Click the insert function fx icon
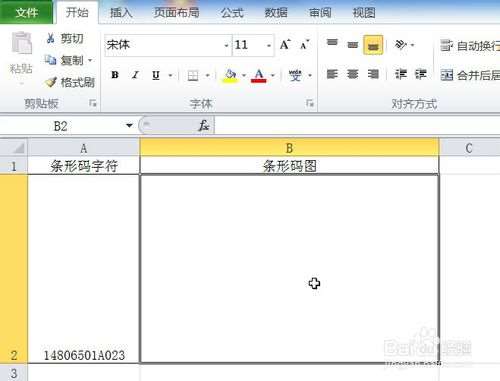Image resolution: width=500 pixels, height=381 pixels. [x=203, y=126]
